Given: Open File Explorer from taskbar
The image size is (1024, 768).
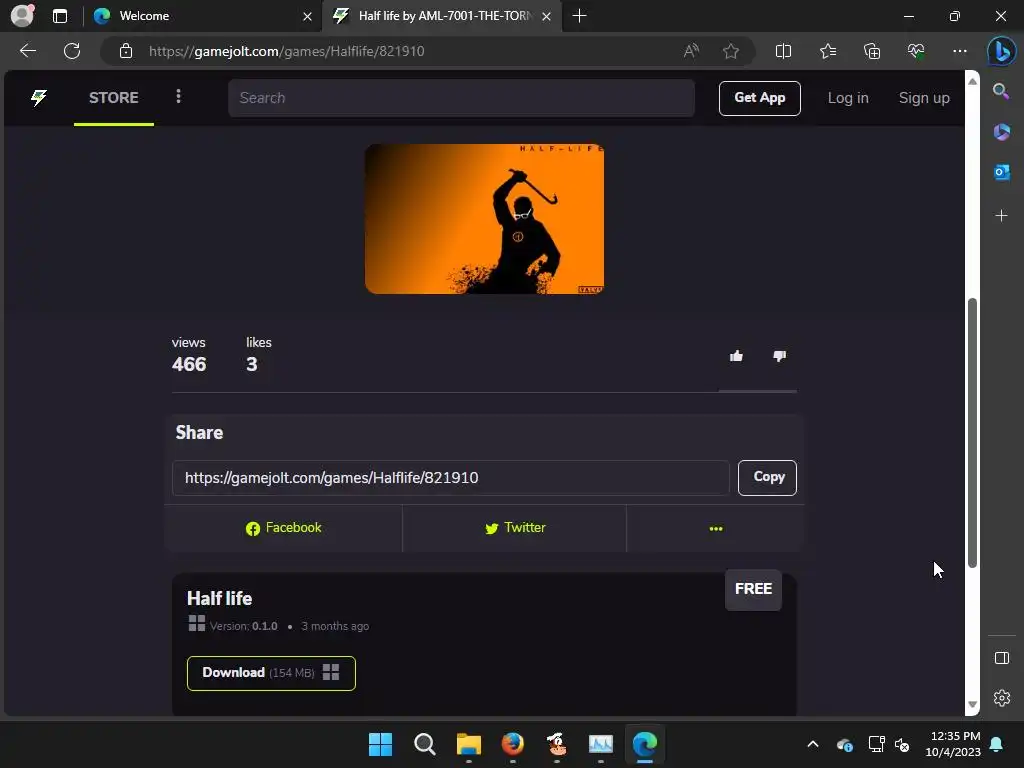Looking at the screenshot, I should tap(468, 744).
